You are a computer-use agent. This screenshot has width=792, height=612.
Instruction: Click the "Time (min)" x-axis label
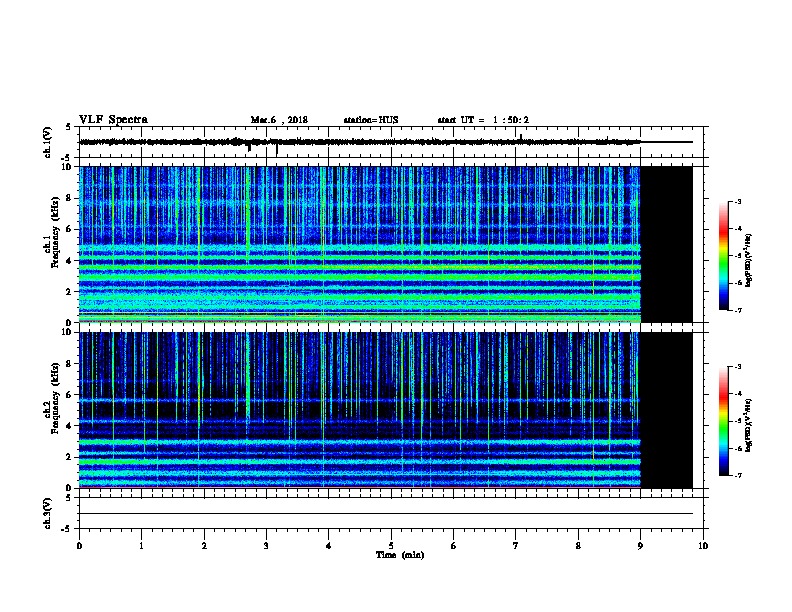pos(400,555)
